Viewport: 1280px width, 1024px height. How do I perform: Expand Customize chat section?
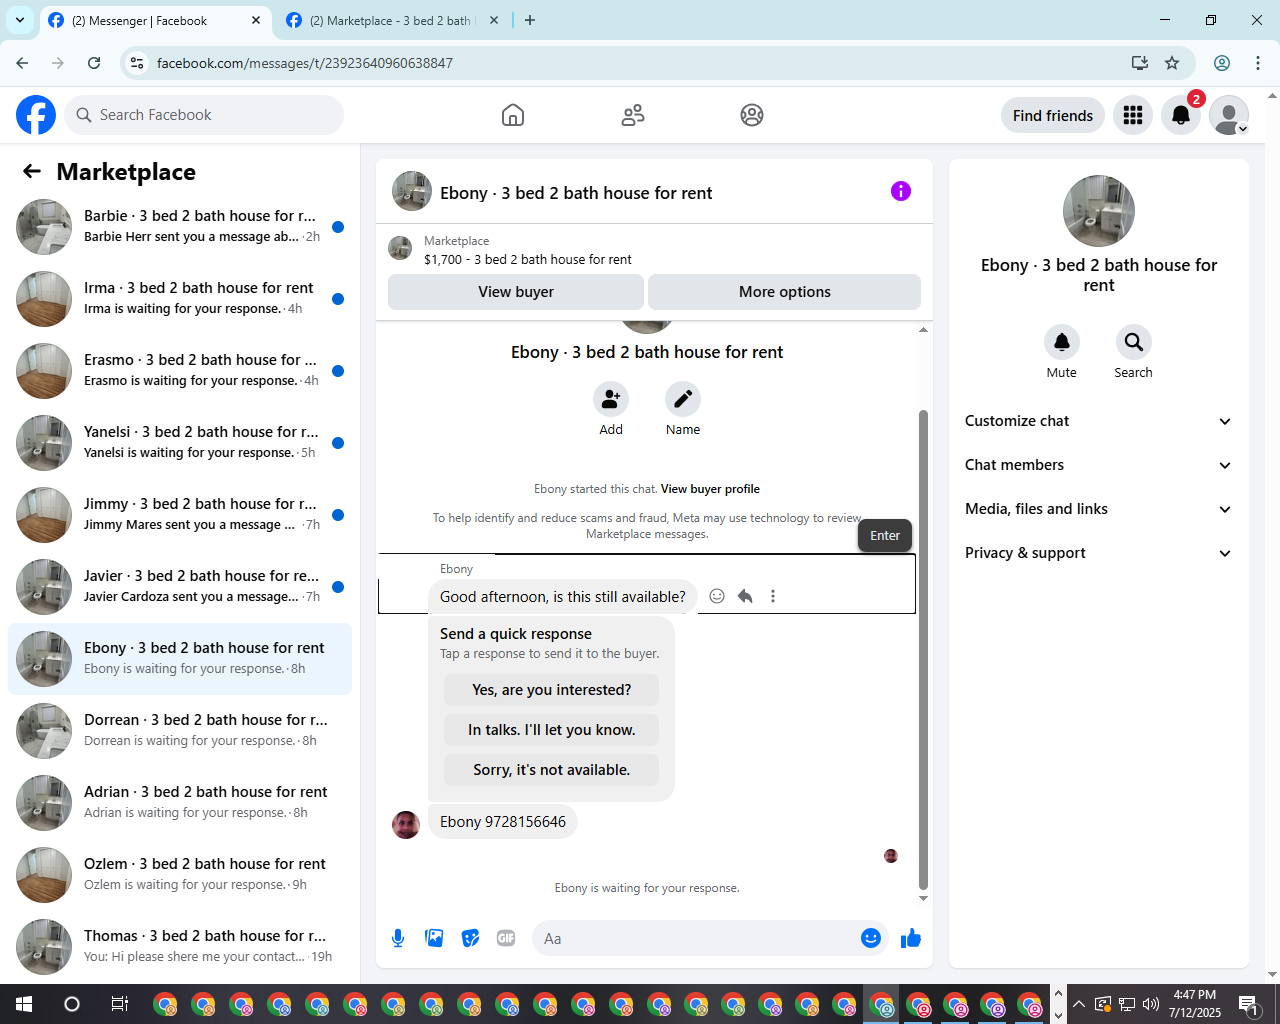point(1099,421)
